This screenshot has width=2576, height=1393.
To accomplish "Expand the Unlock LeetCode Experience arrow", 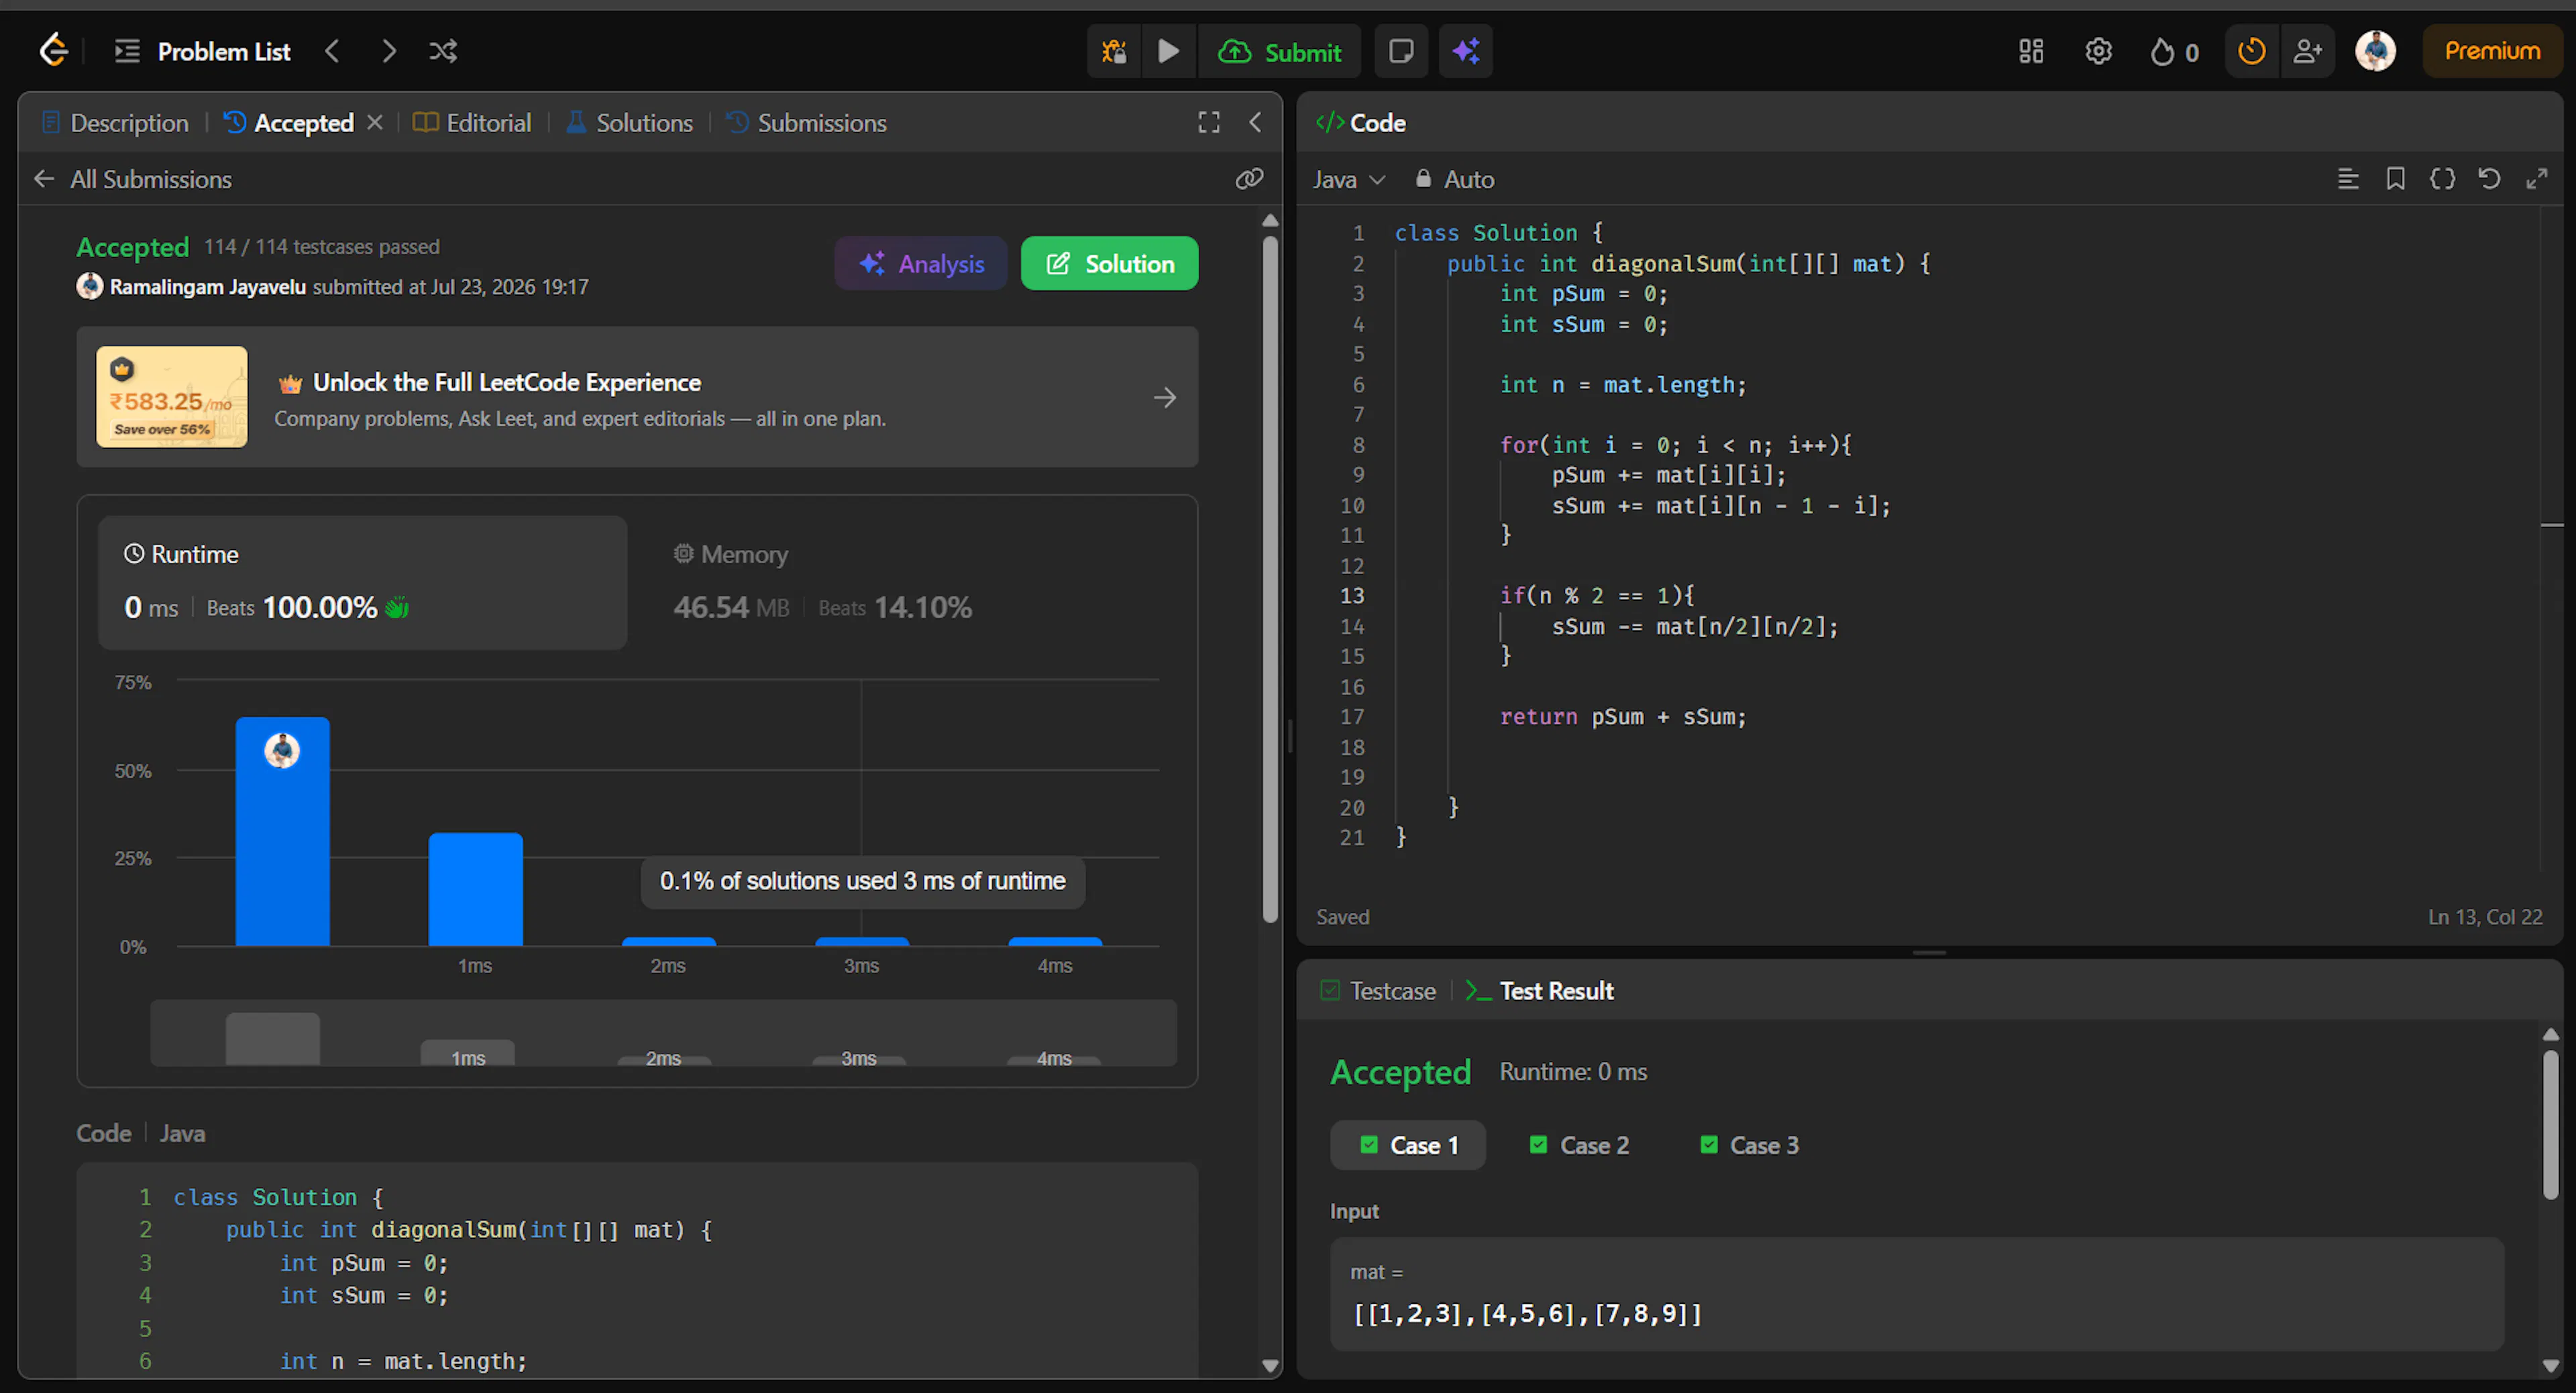I will pyautogui.click(x=1164, y=398).
